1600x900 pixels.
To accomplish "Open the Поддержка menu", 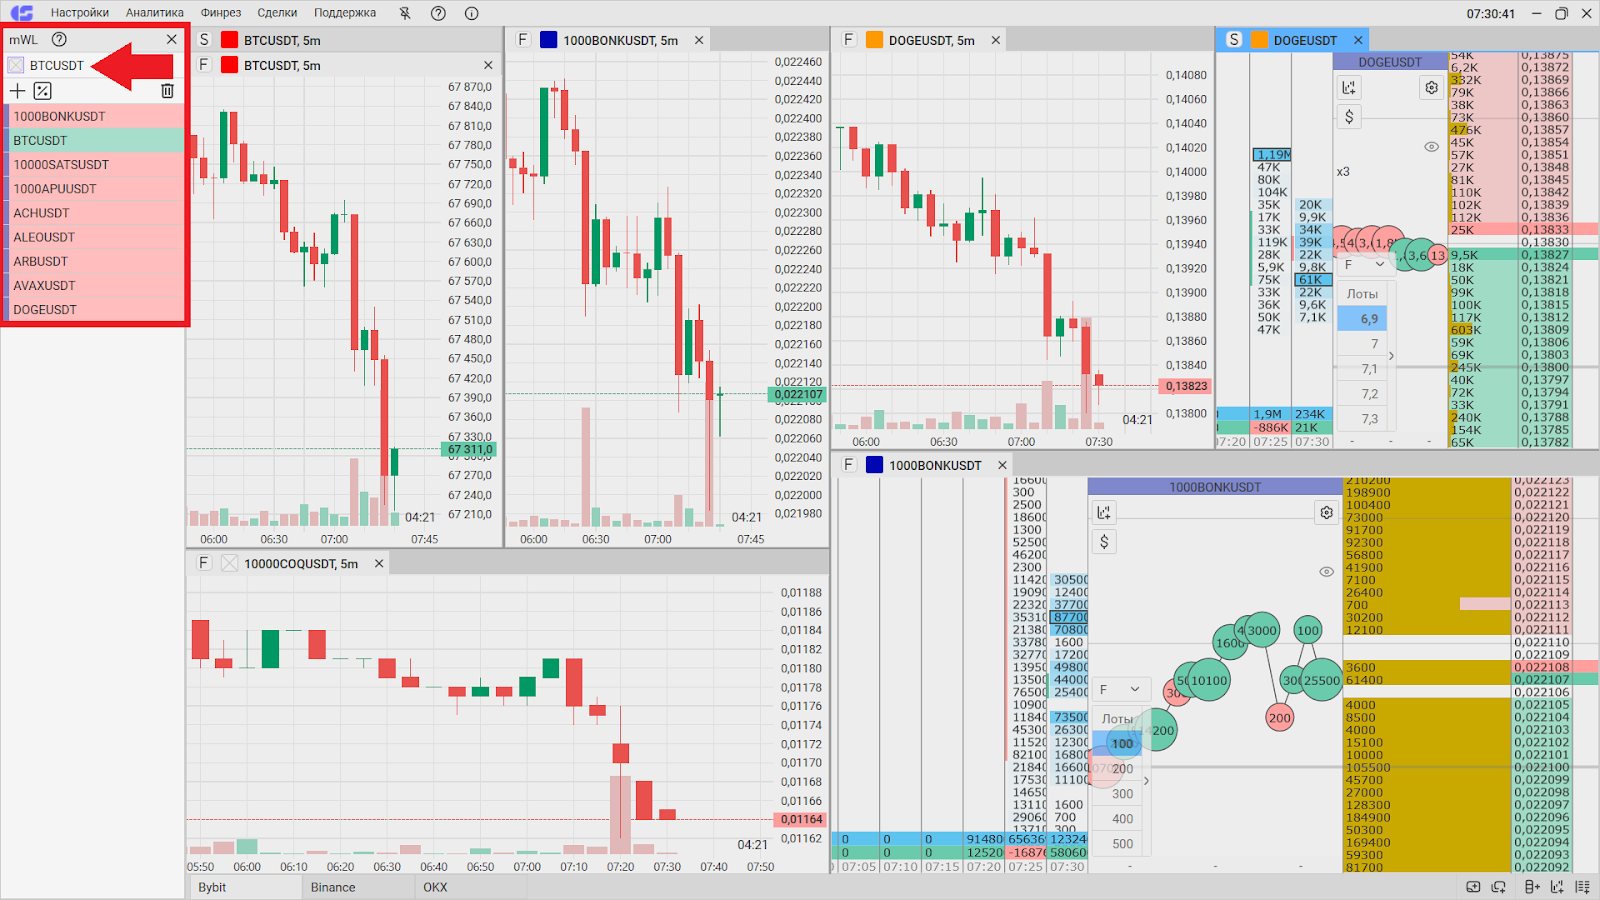I will (x=345, y=13).
